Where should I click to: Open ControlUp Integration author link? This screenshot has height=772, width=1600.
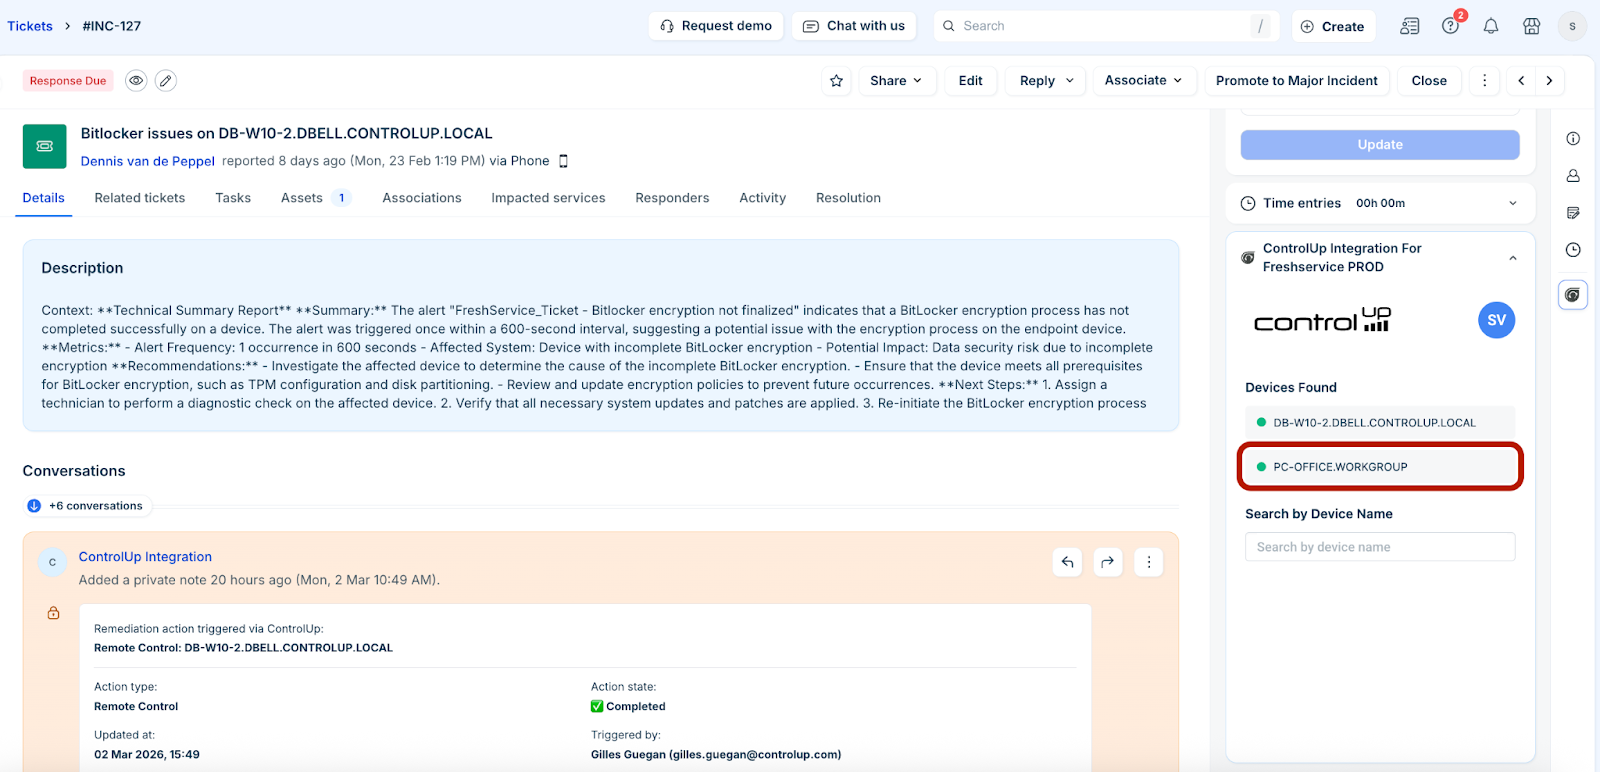pos(145,557)
